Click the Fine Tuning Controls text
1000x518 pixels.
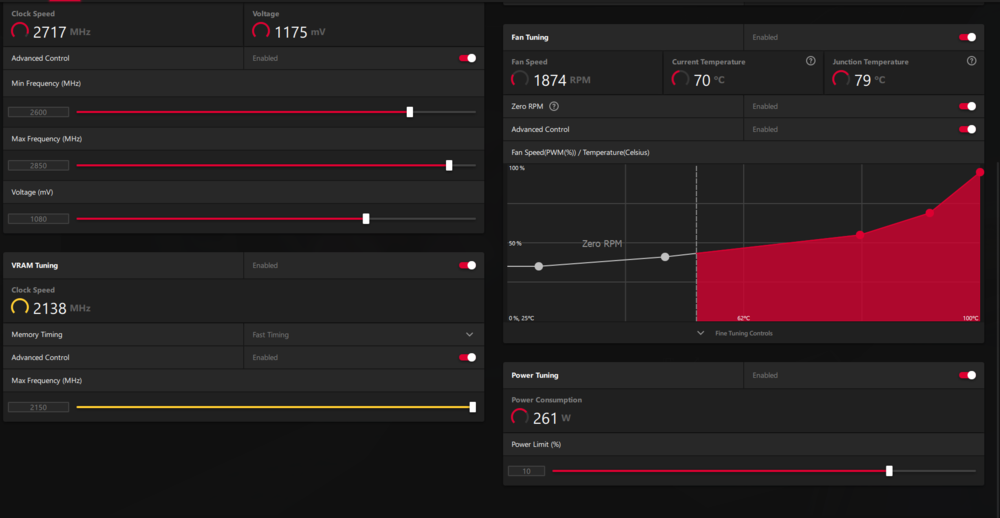[x=744, y=334]
